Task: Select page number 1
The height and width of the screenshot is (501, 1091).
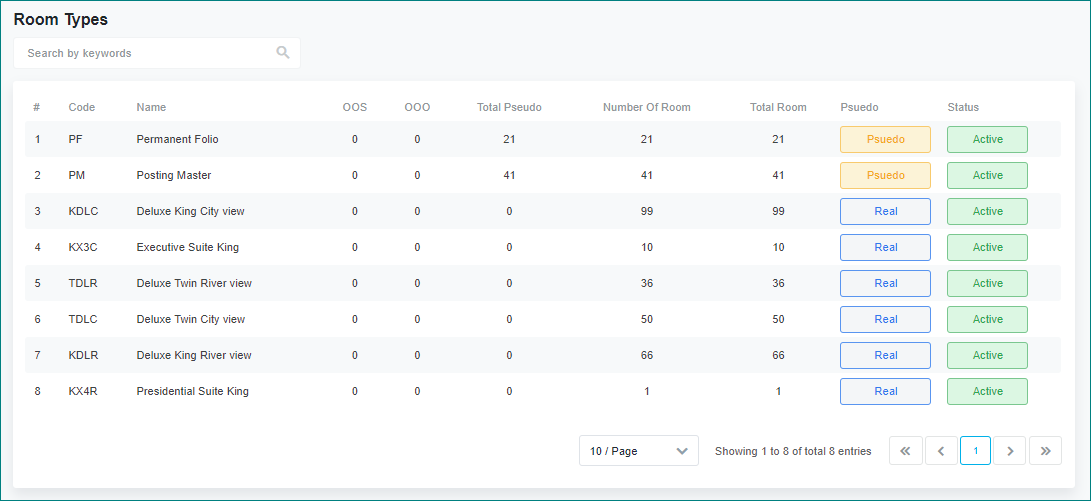Action: [x=975, y=451]
